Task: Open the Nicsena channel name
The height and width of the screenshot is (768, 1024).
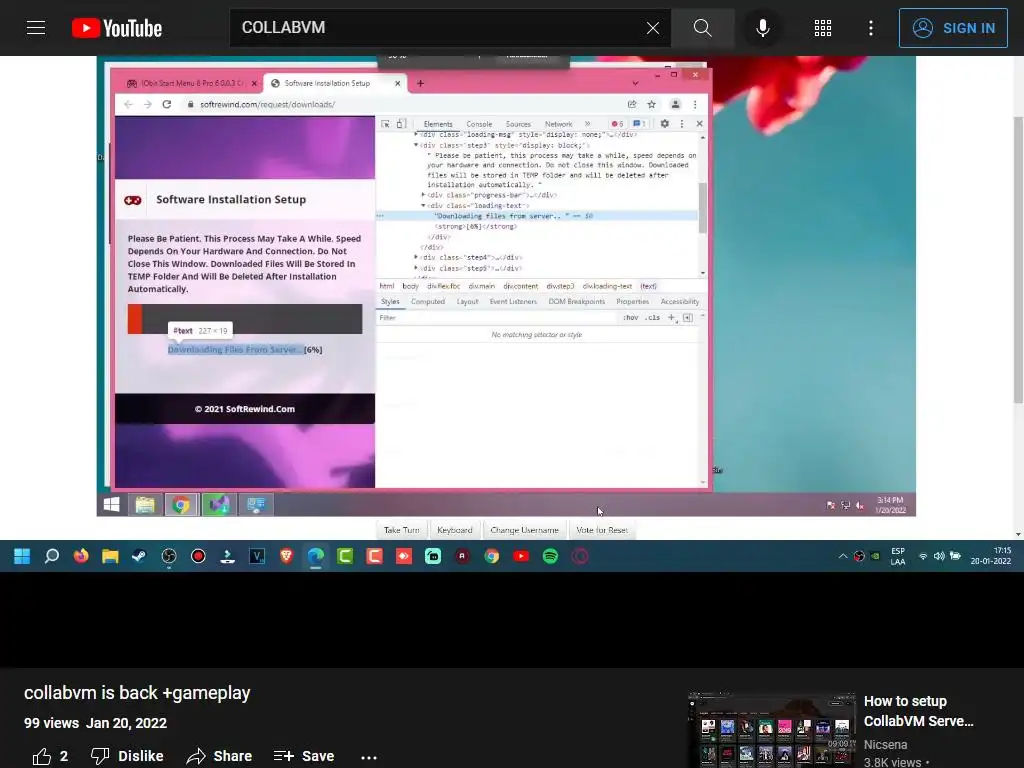Action: (x=886, y=744)
